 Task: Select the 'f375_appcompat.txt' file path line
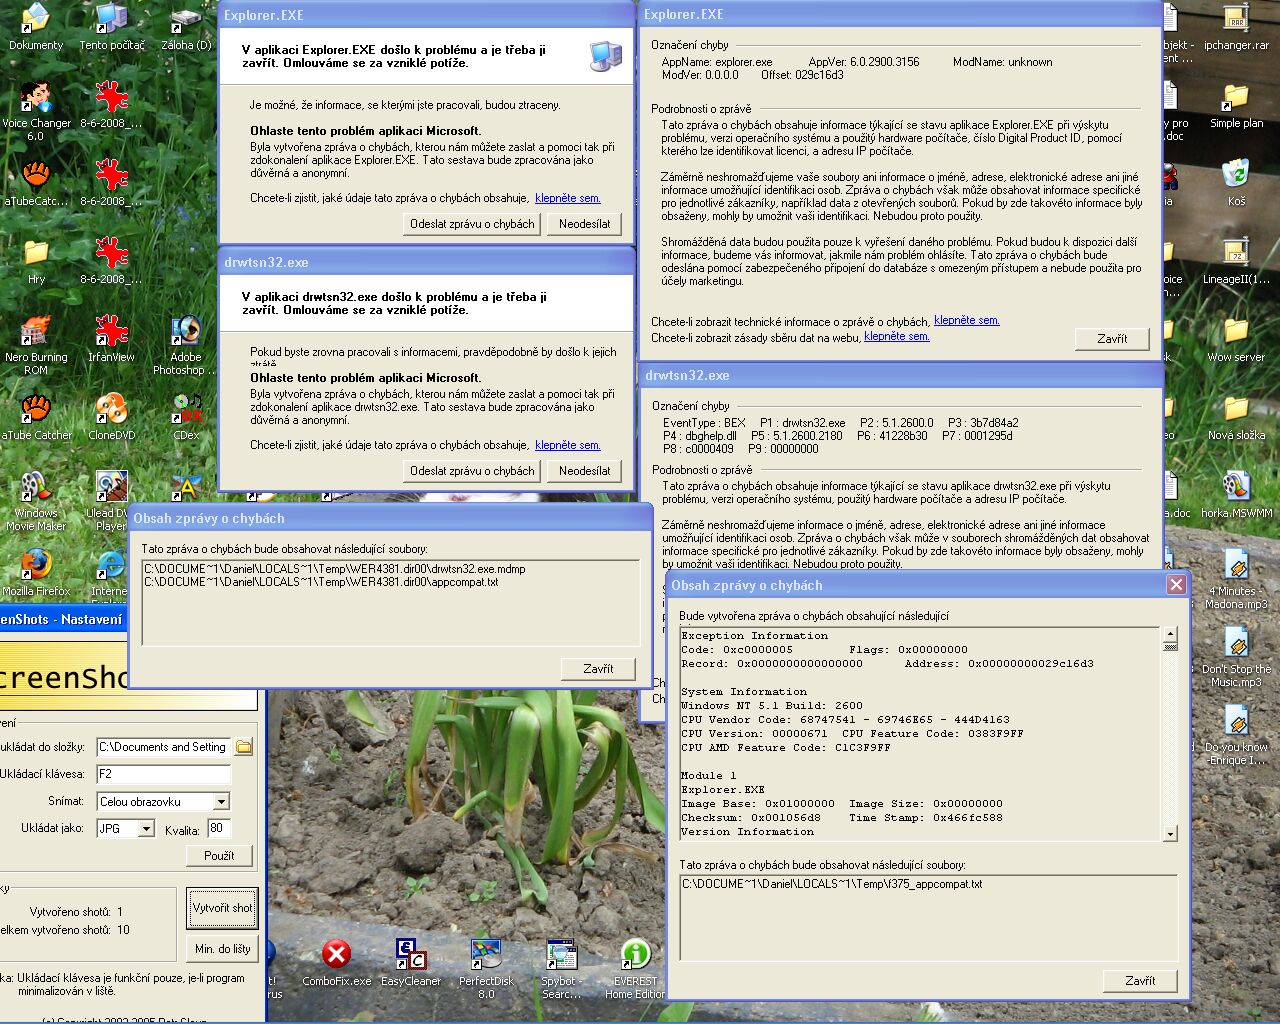point(832,884)
